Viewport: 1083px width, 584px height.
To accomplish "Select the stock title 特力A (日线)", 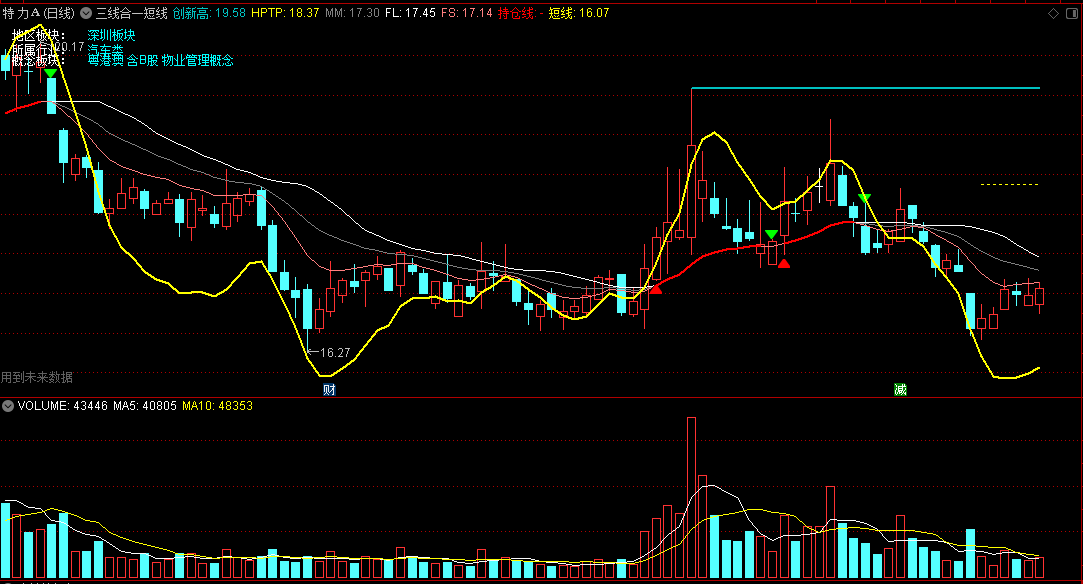I will click(38, 13).
